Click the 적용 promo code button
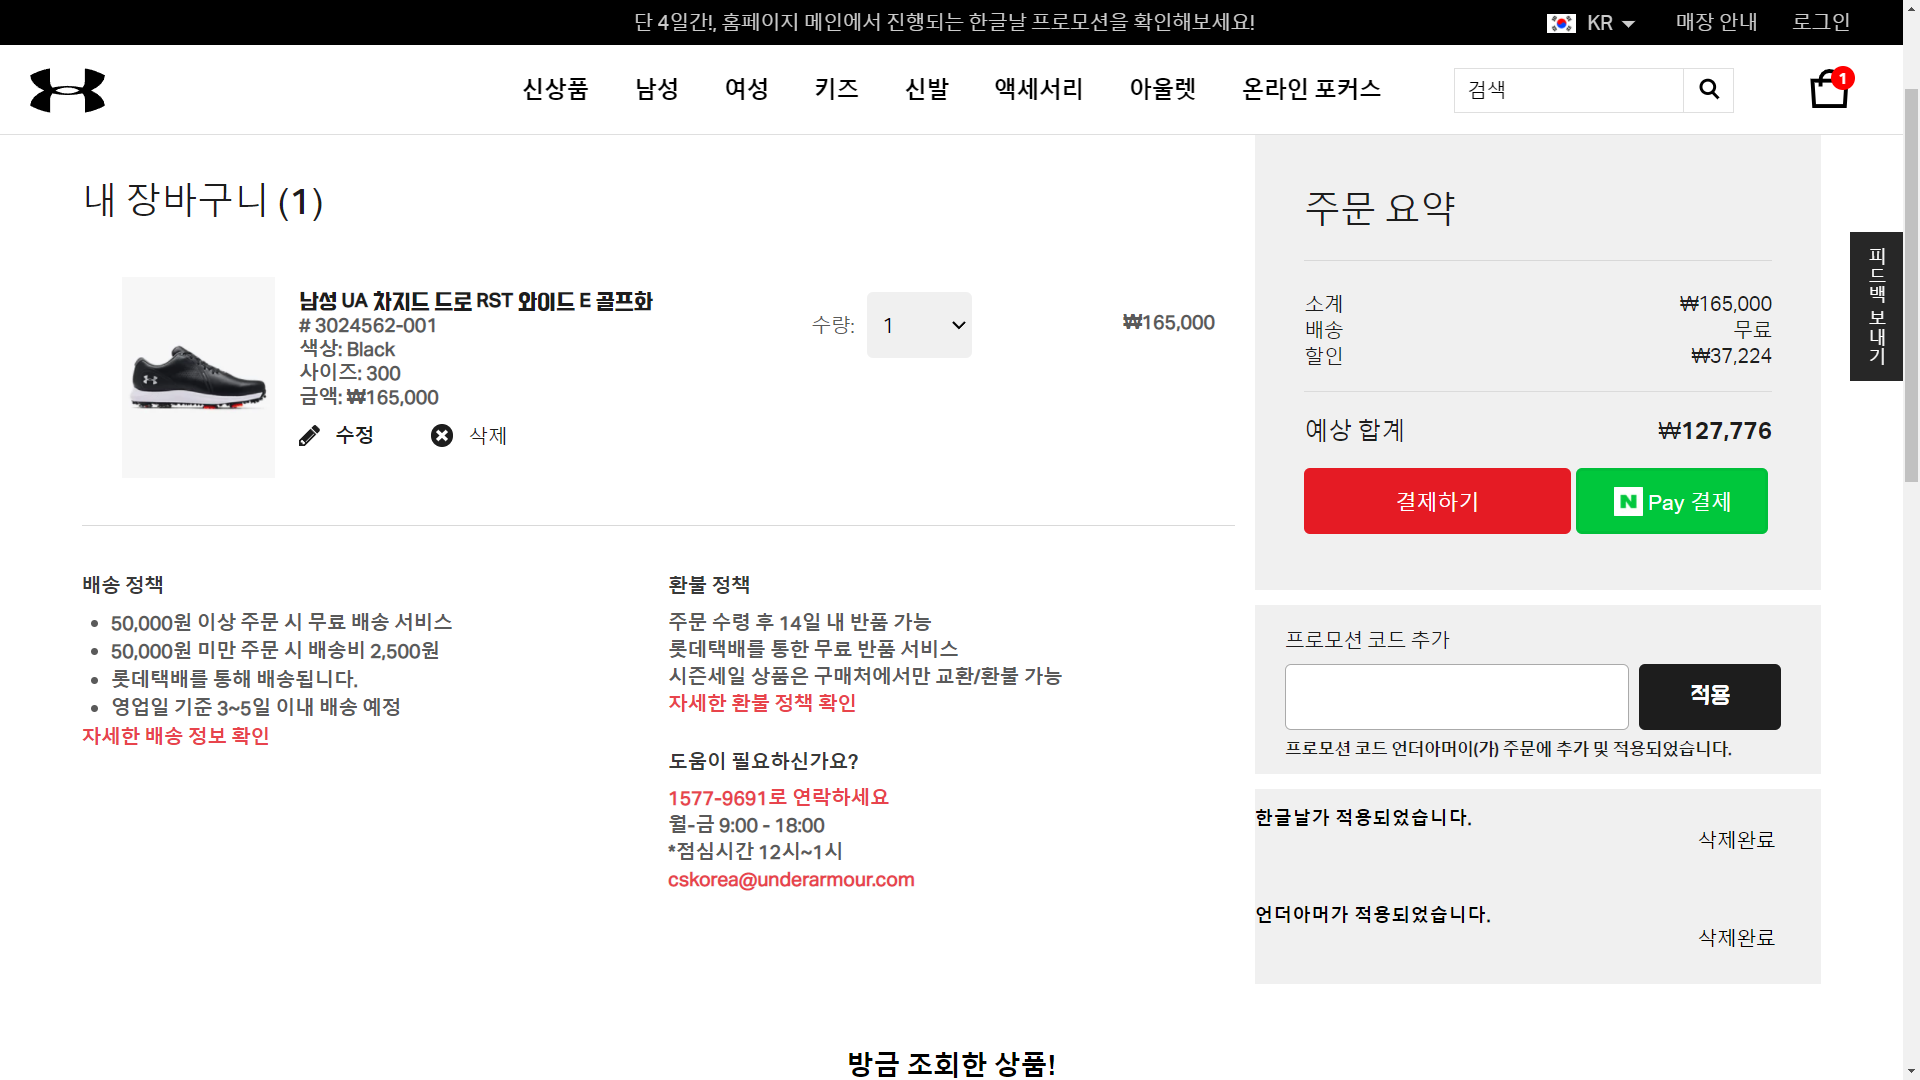The width and height of the screenshot is (1920, 1080). 1710,696
